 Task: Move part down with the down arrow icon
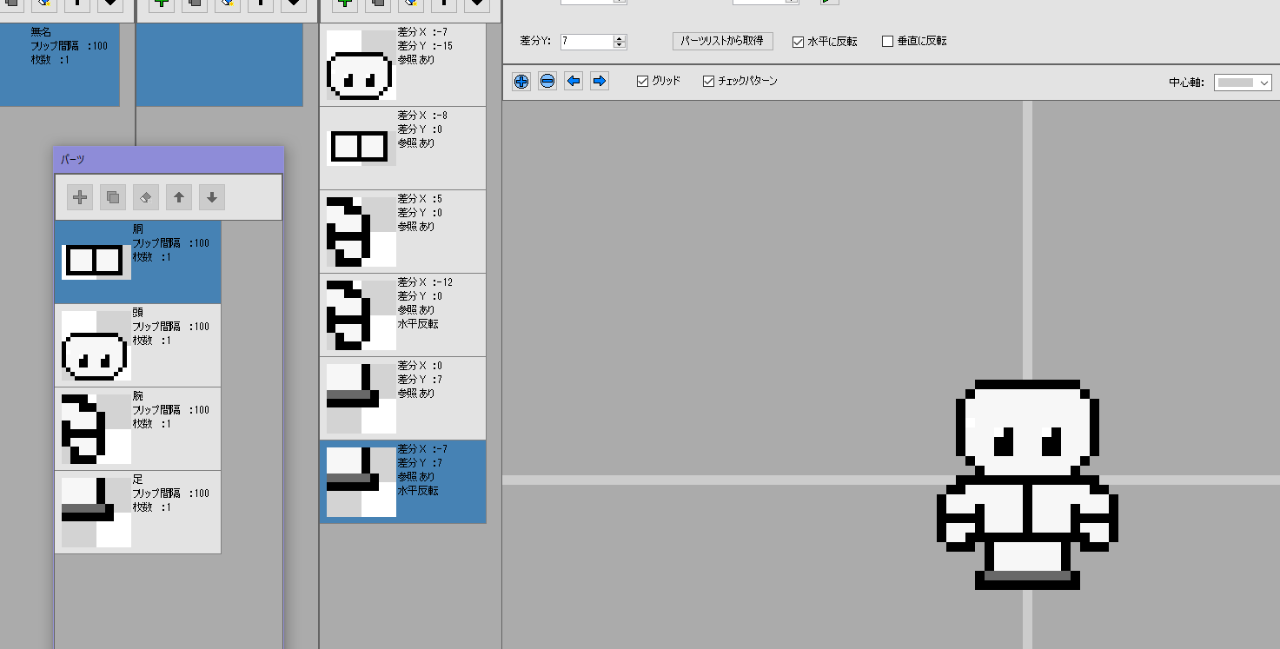pos(212,198)
